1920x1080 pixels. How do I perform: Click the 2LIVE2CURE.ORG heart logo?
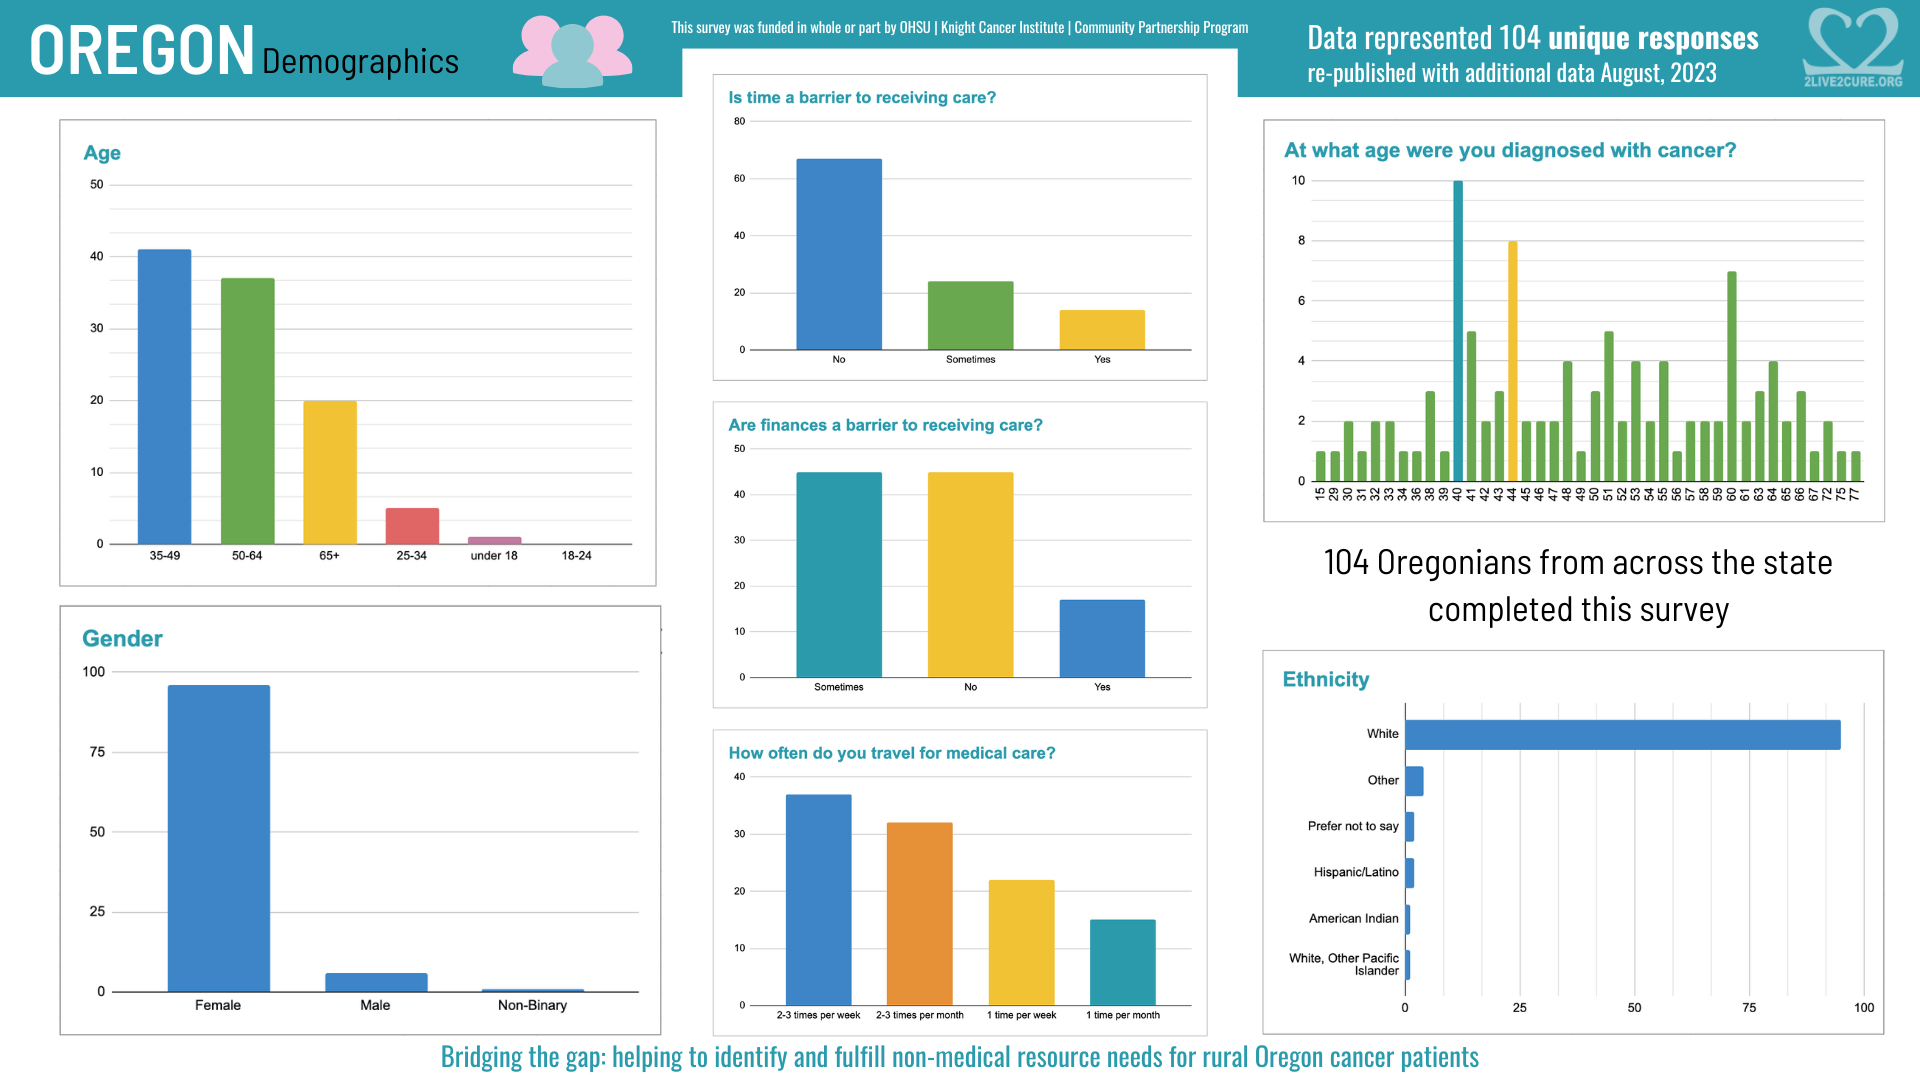click(x=1852, y=47)
